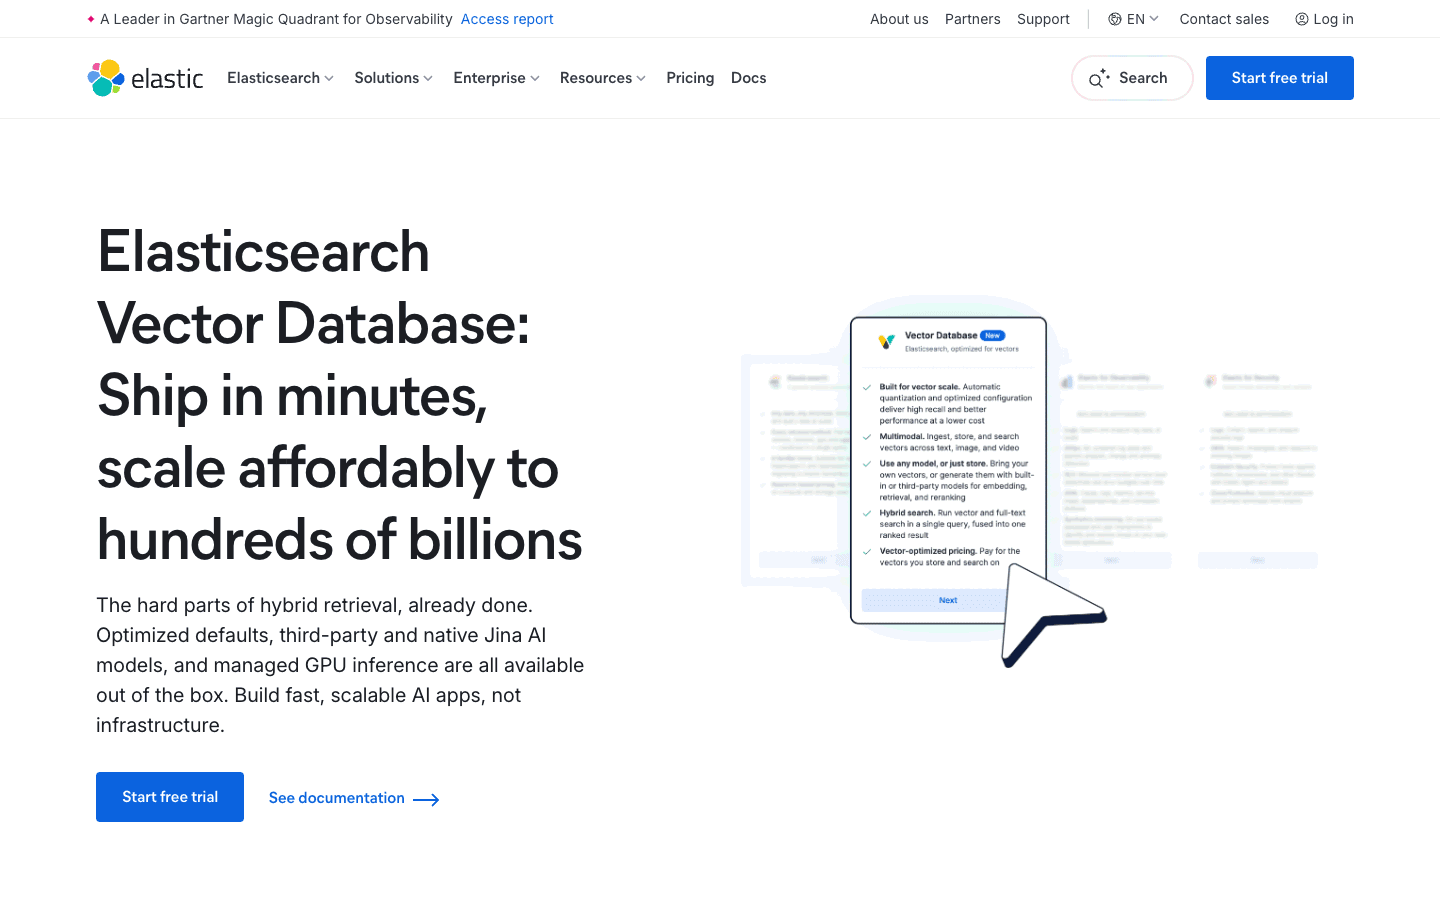Open the EN language selector

coord(1133,19)
